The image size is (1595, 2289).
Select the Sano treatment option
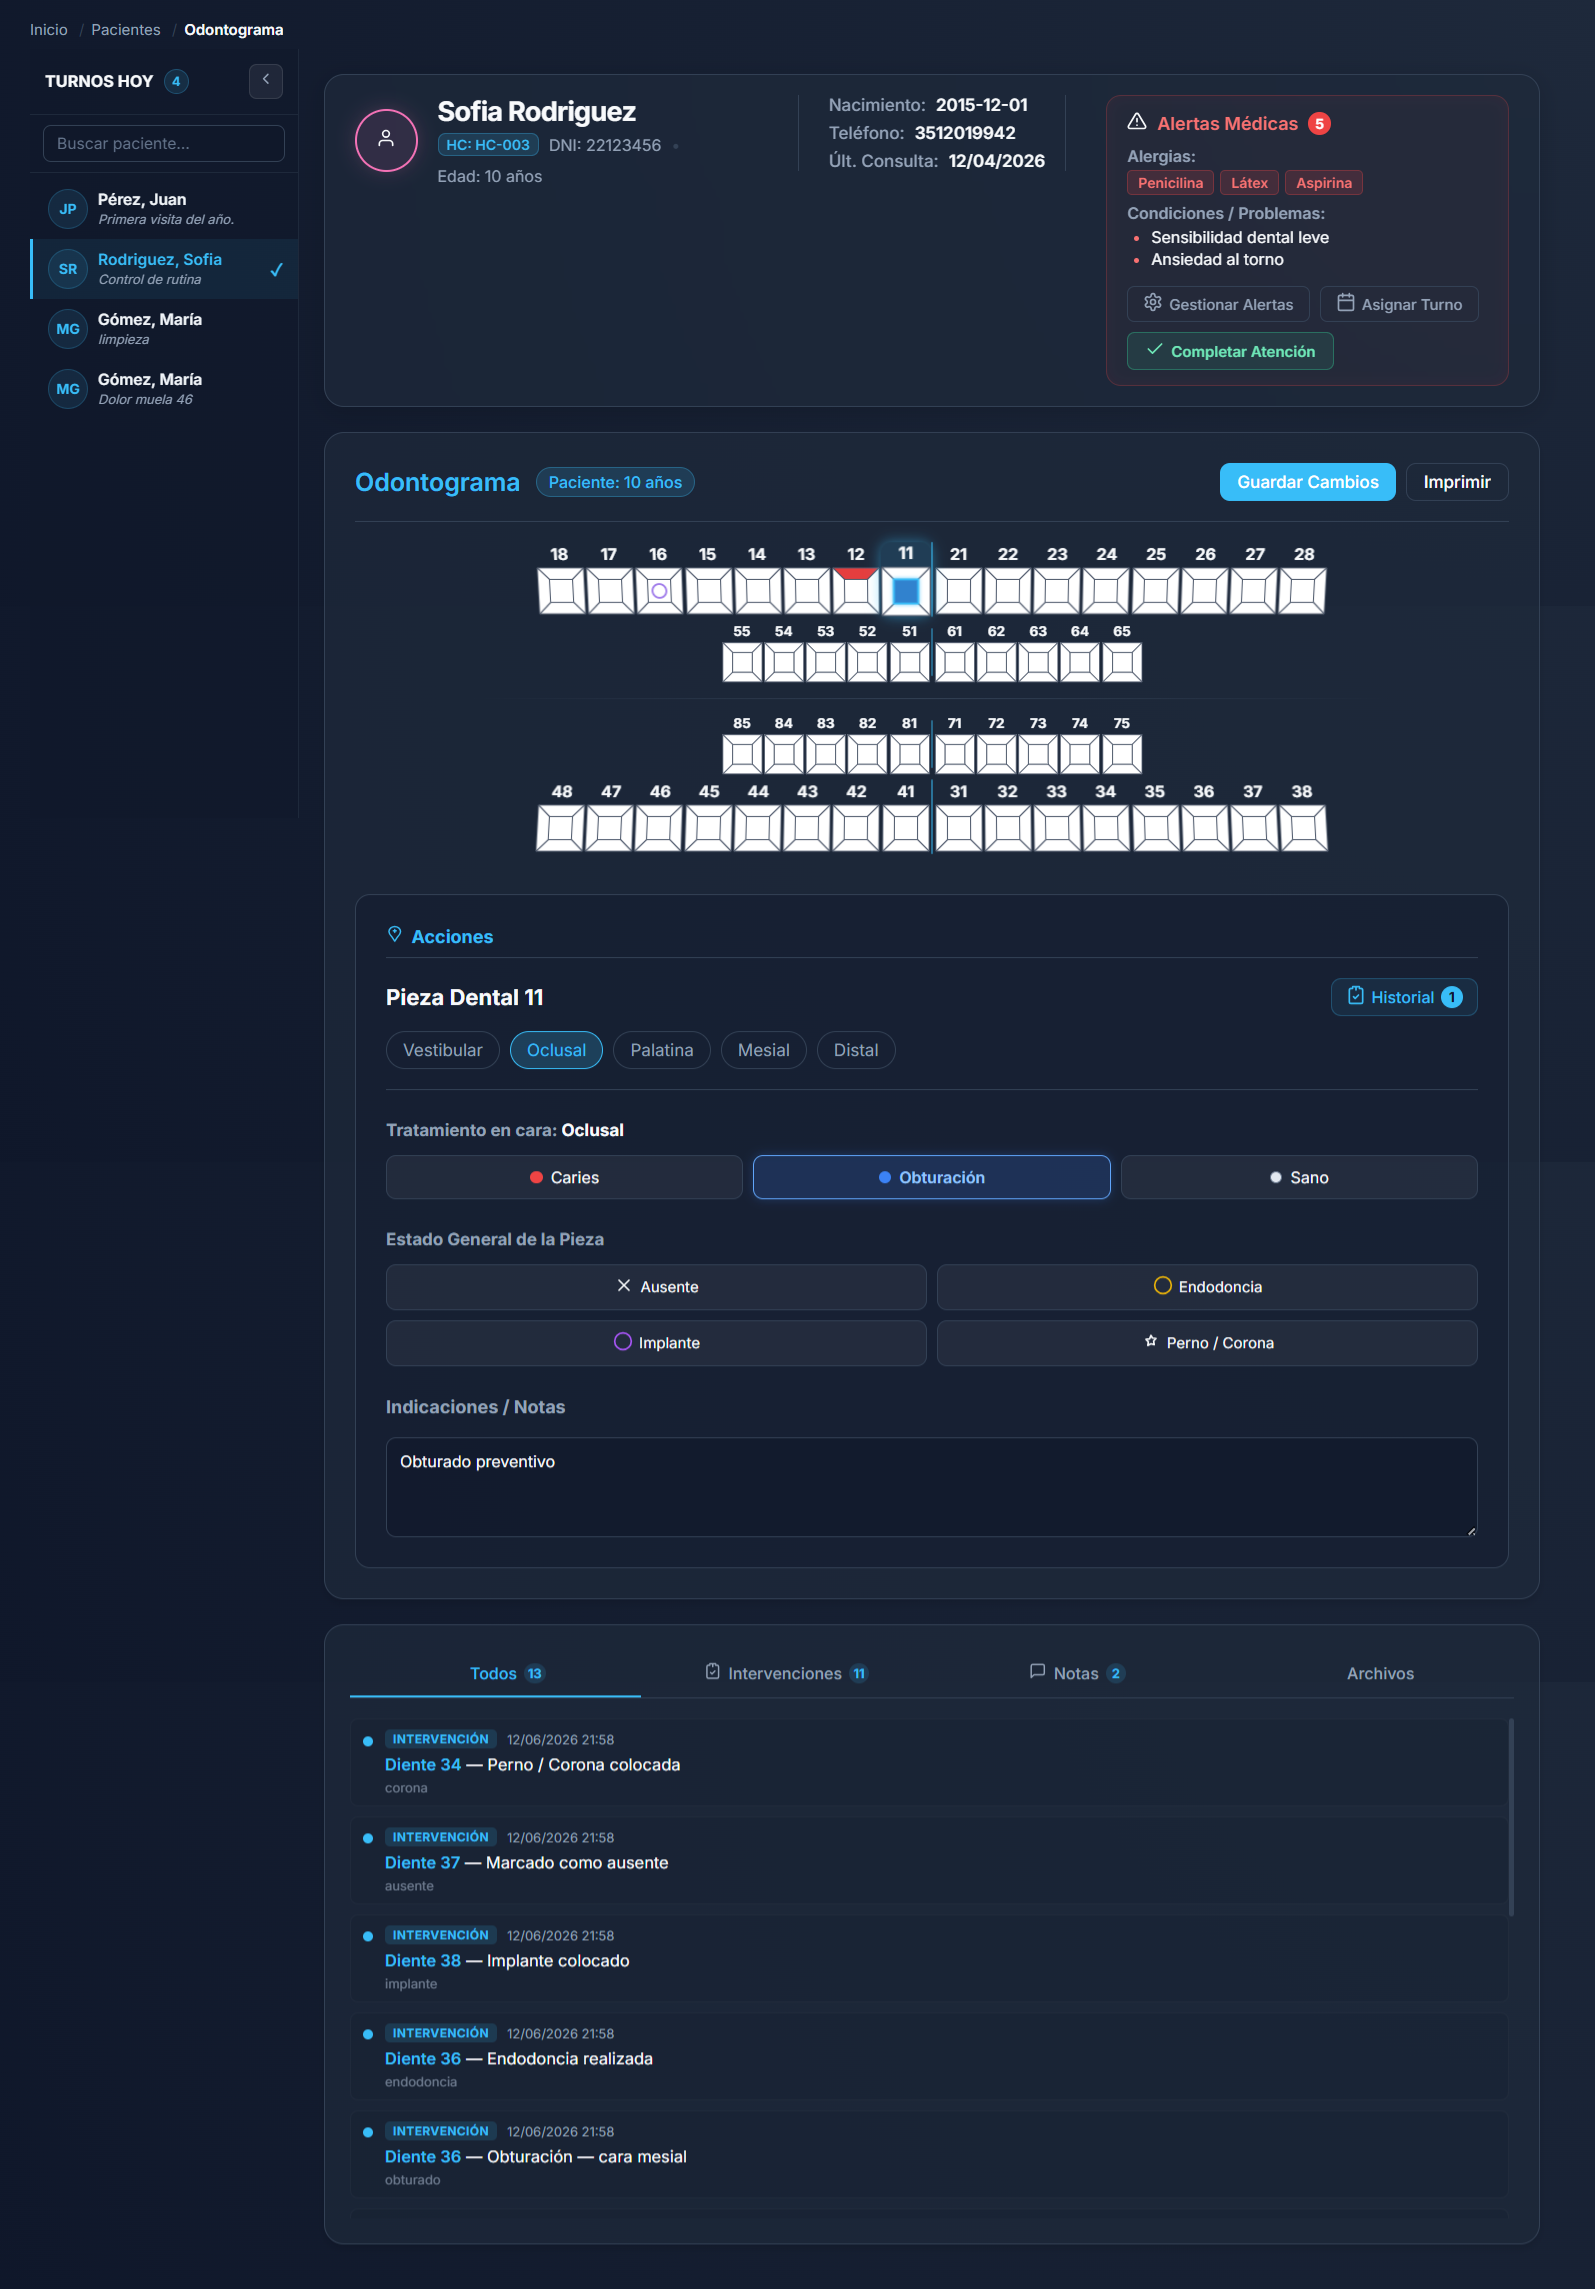1299,1177
